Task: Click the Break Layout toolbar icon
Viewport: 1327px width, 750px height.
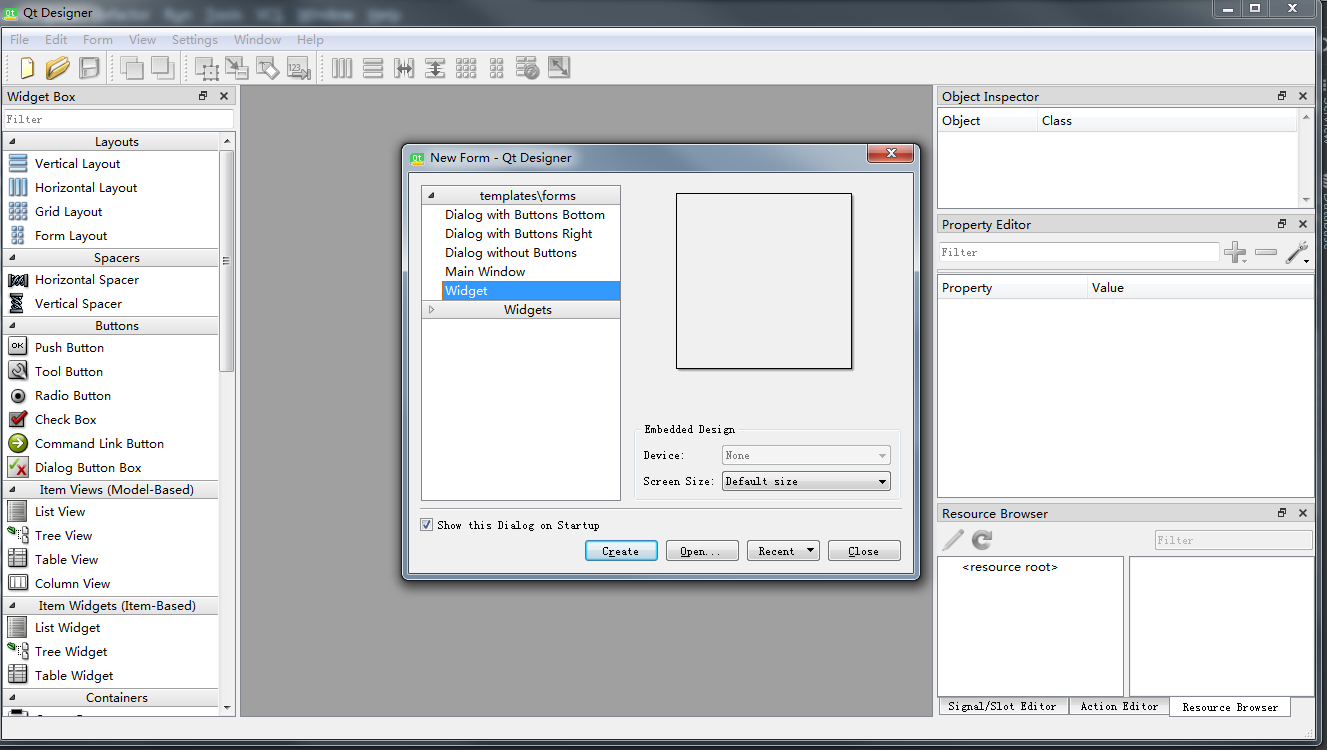Action: pyautogui.click(x=528, y=68)
